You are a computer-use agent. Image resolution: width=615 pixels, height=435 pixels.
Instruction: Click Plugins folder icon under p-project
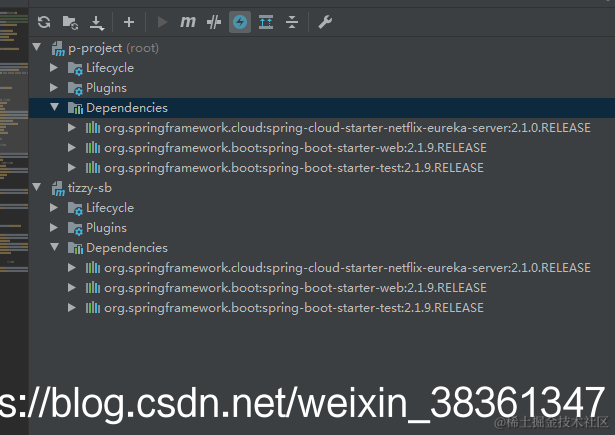(x=75, y=88)
